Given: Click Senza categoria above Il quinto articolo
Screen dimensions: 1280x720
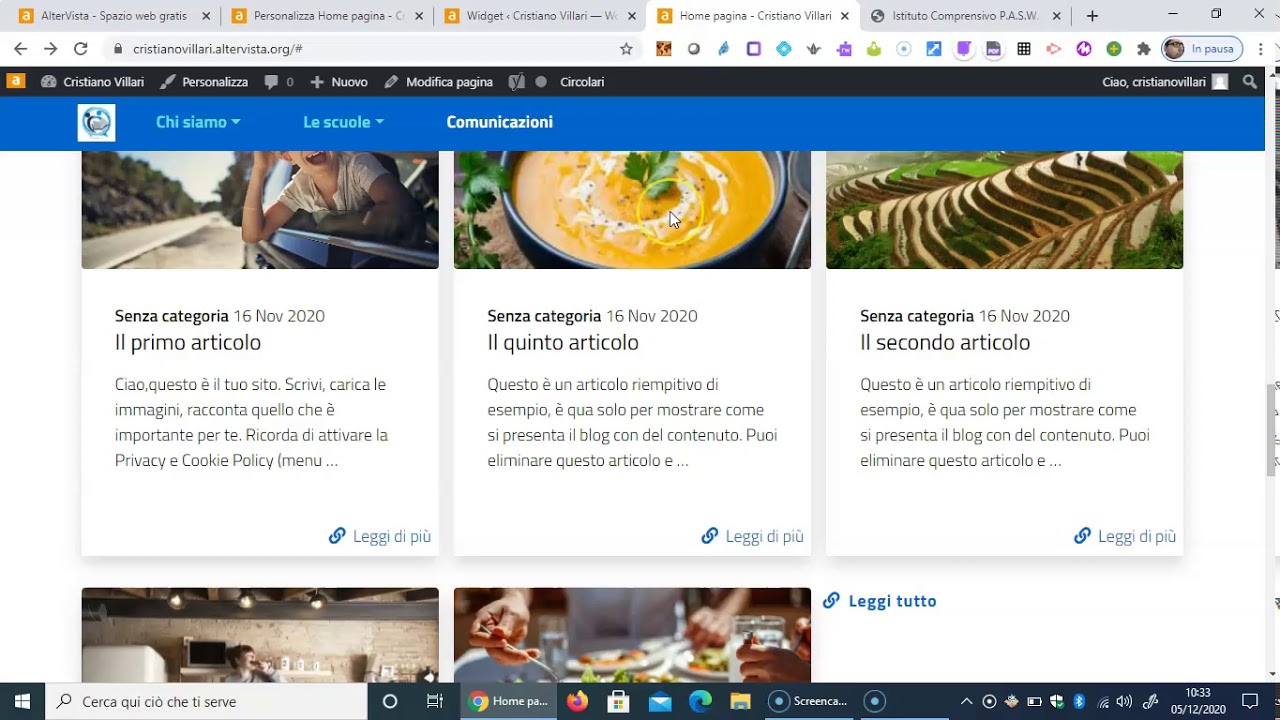Looking at the screenshot, I should [x=544, y=316].
